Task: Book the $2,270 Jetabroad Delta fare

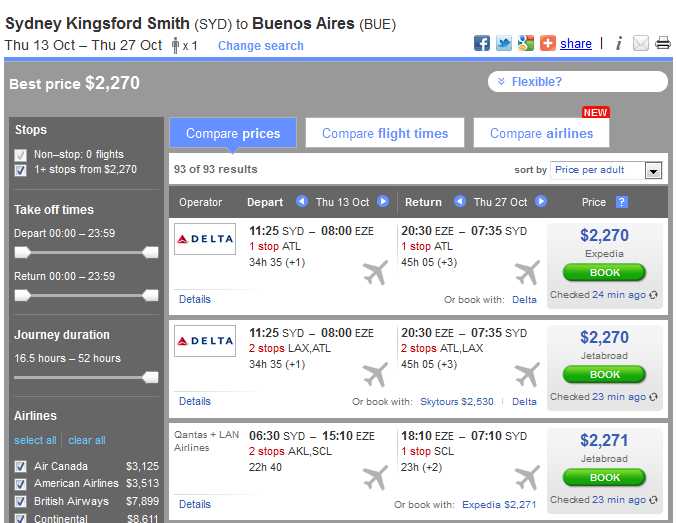Action: pyautogui.click(x=604, y=374)
